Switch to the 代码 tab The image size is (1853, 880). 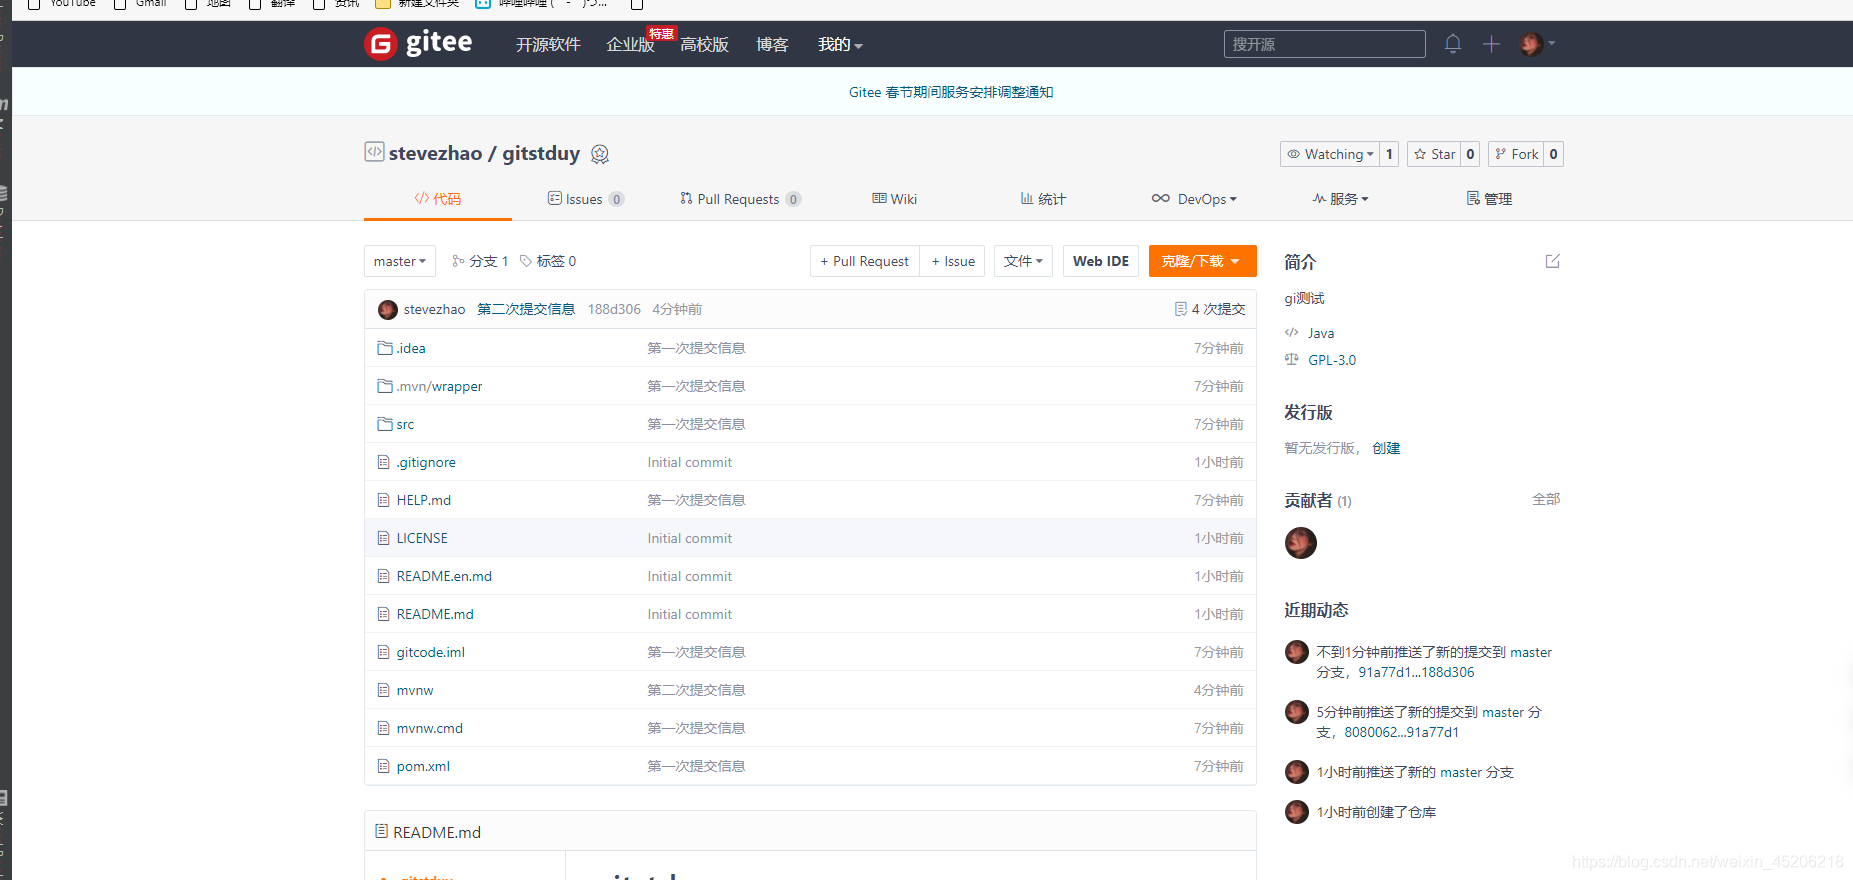coord(438,199)
